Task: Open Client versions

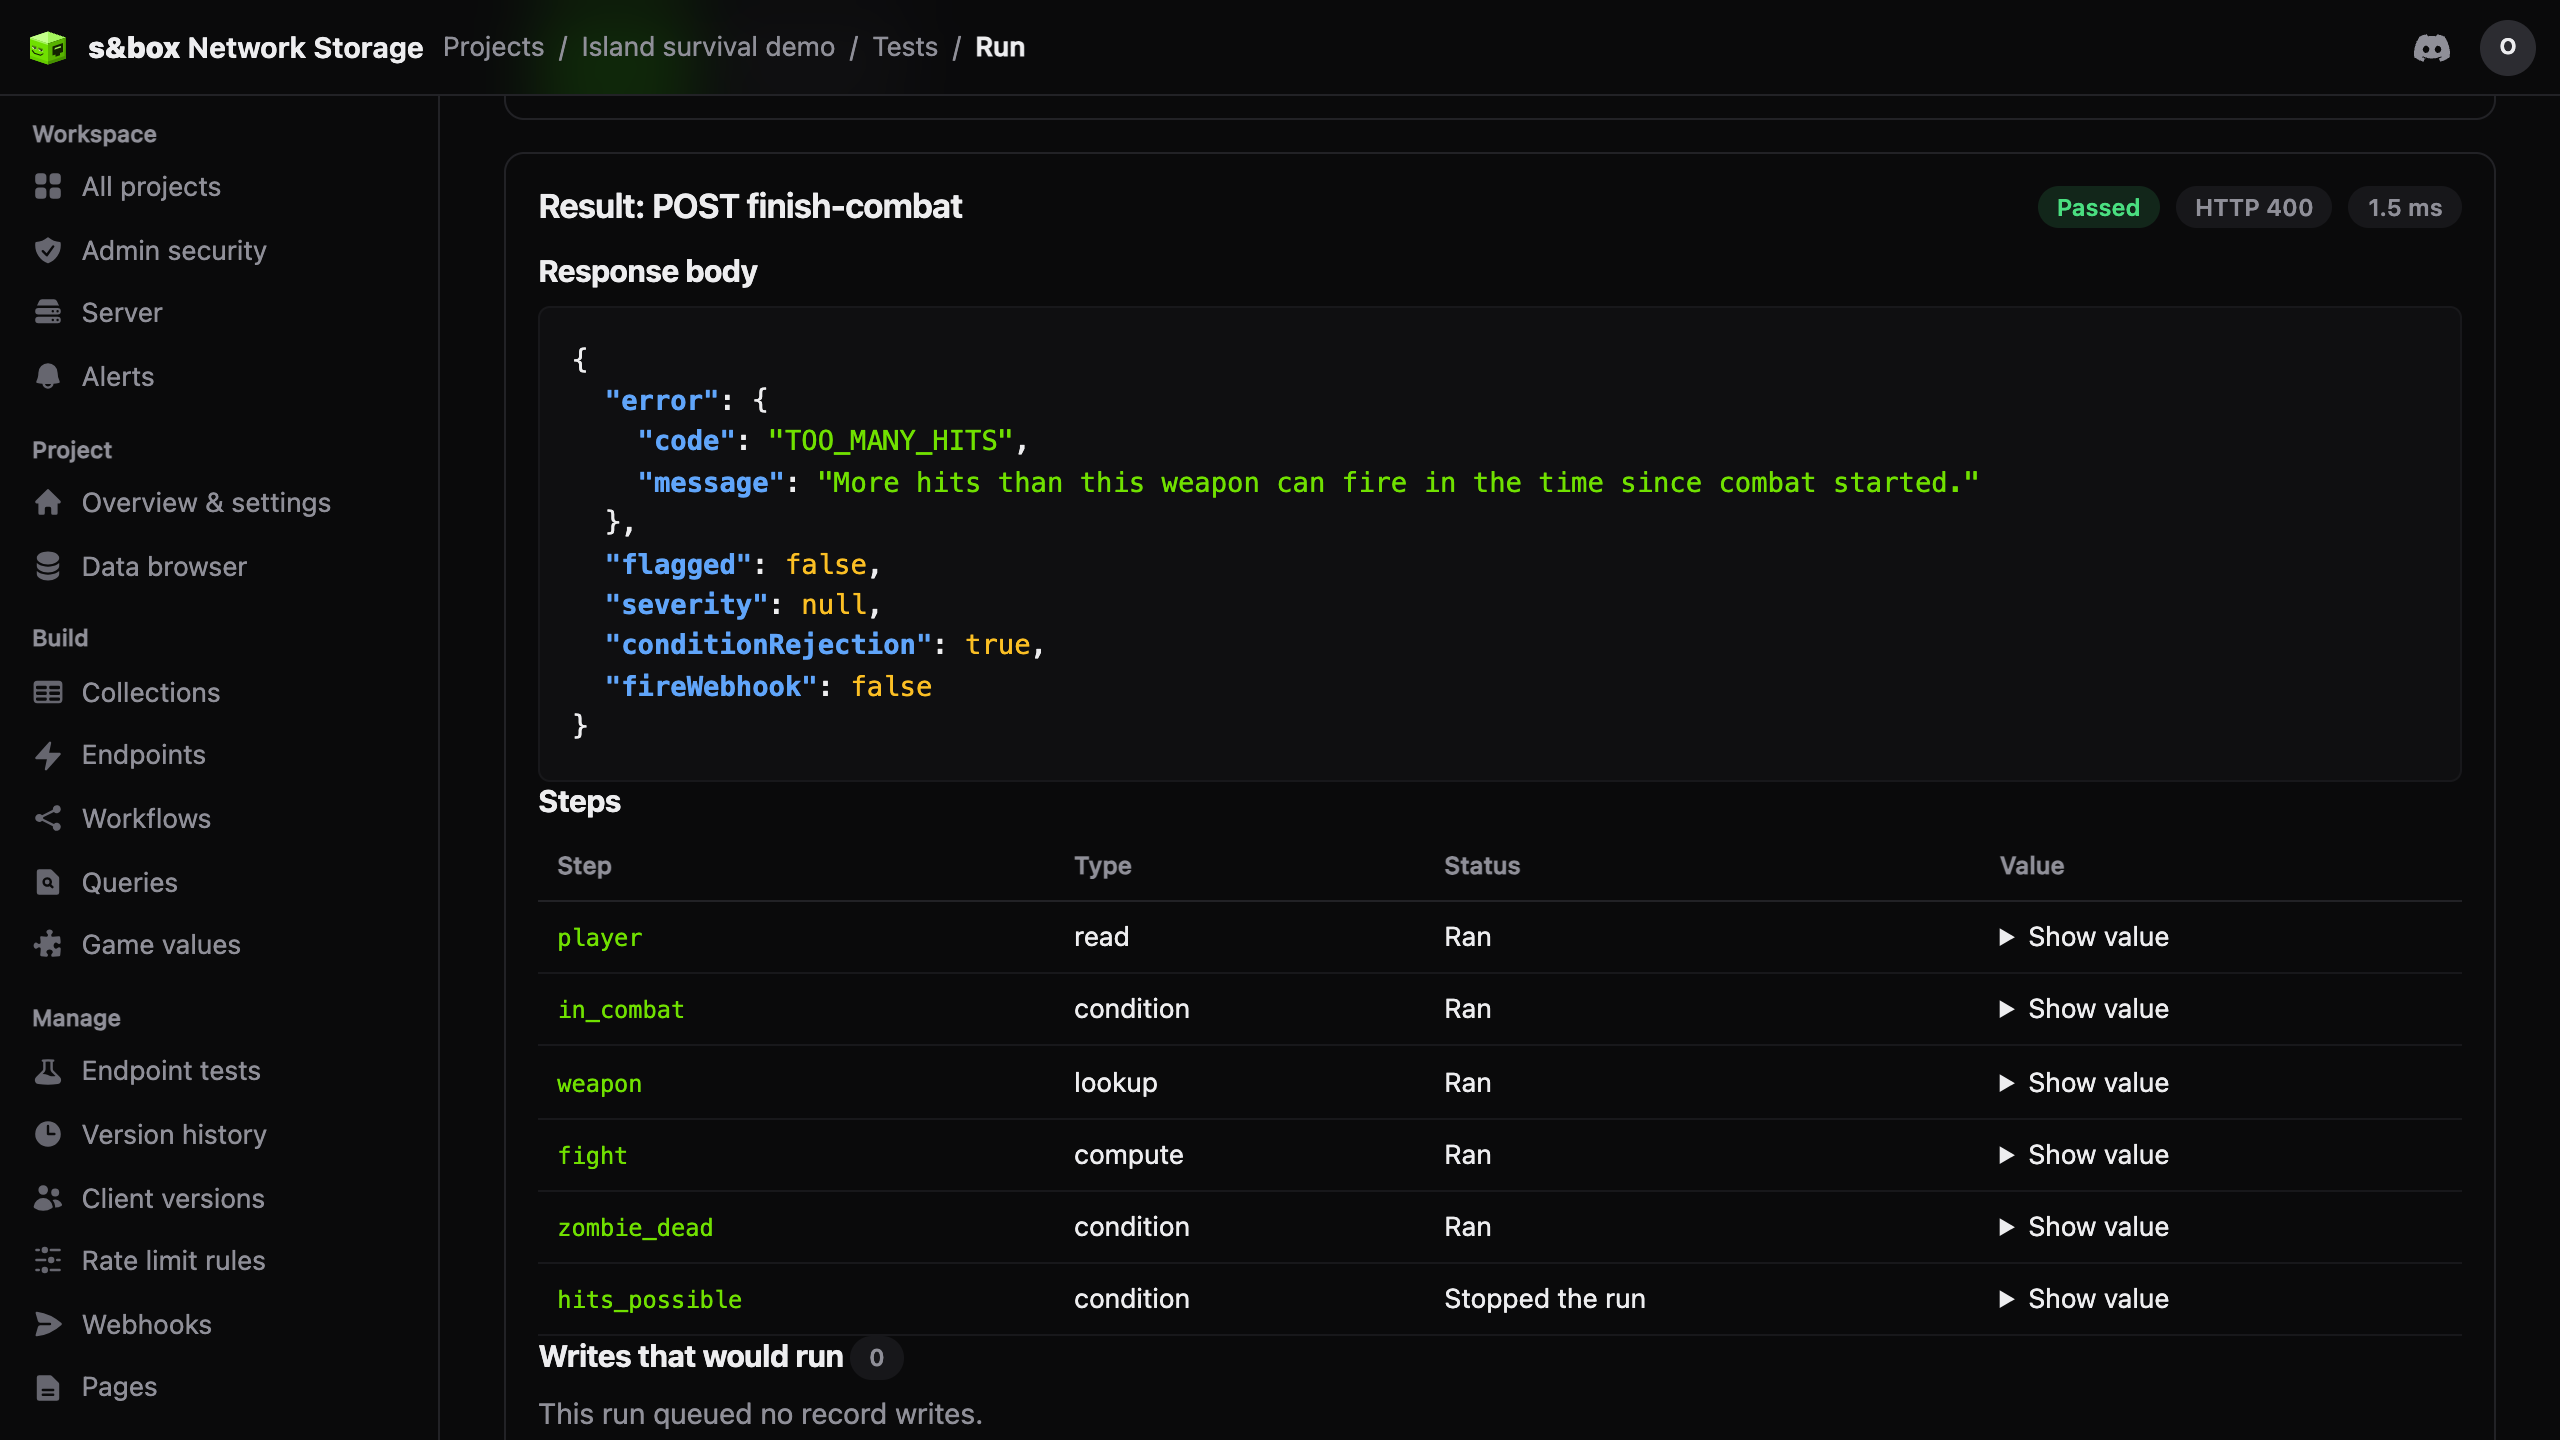Action: tap(173, 1198)
